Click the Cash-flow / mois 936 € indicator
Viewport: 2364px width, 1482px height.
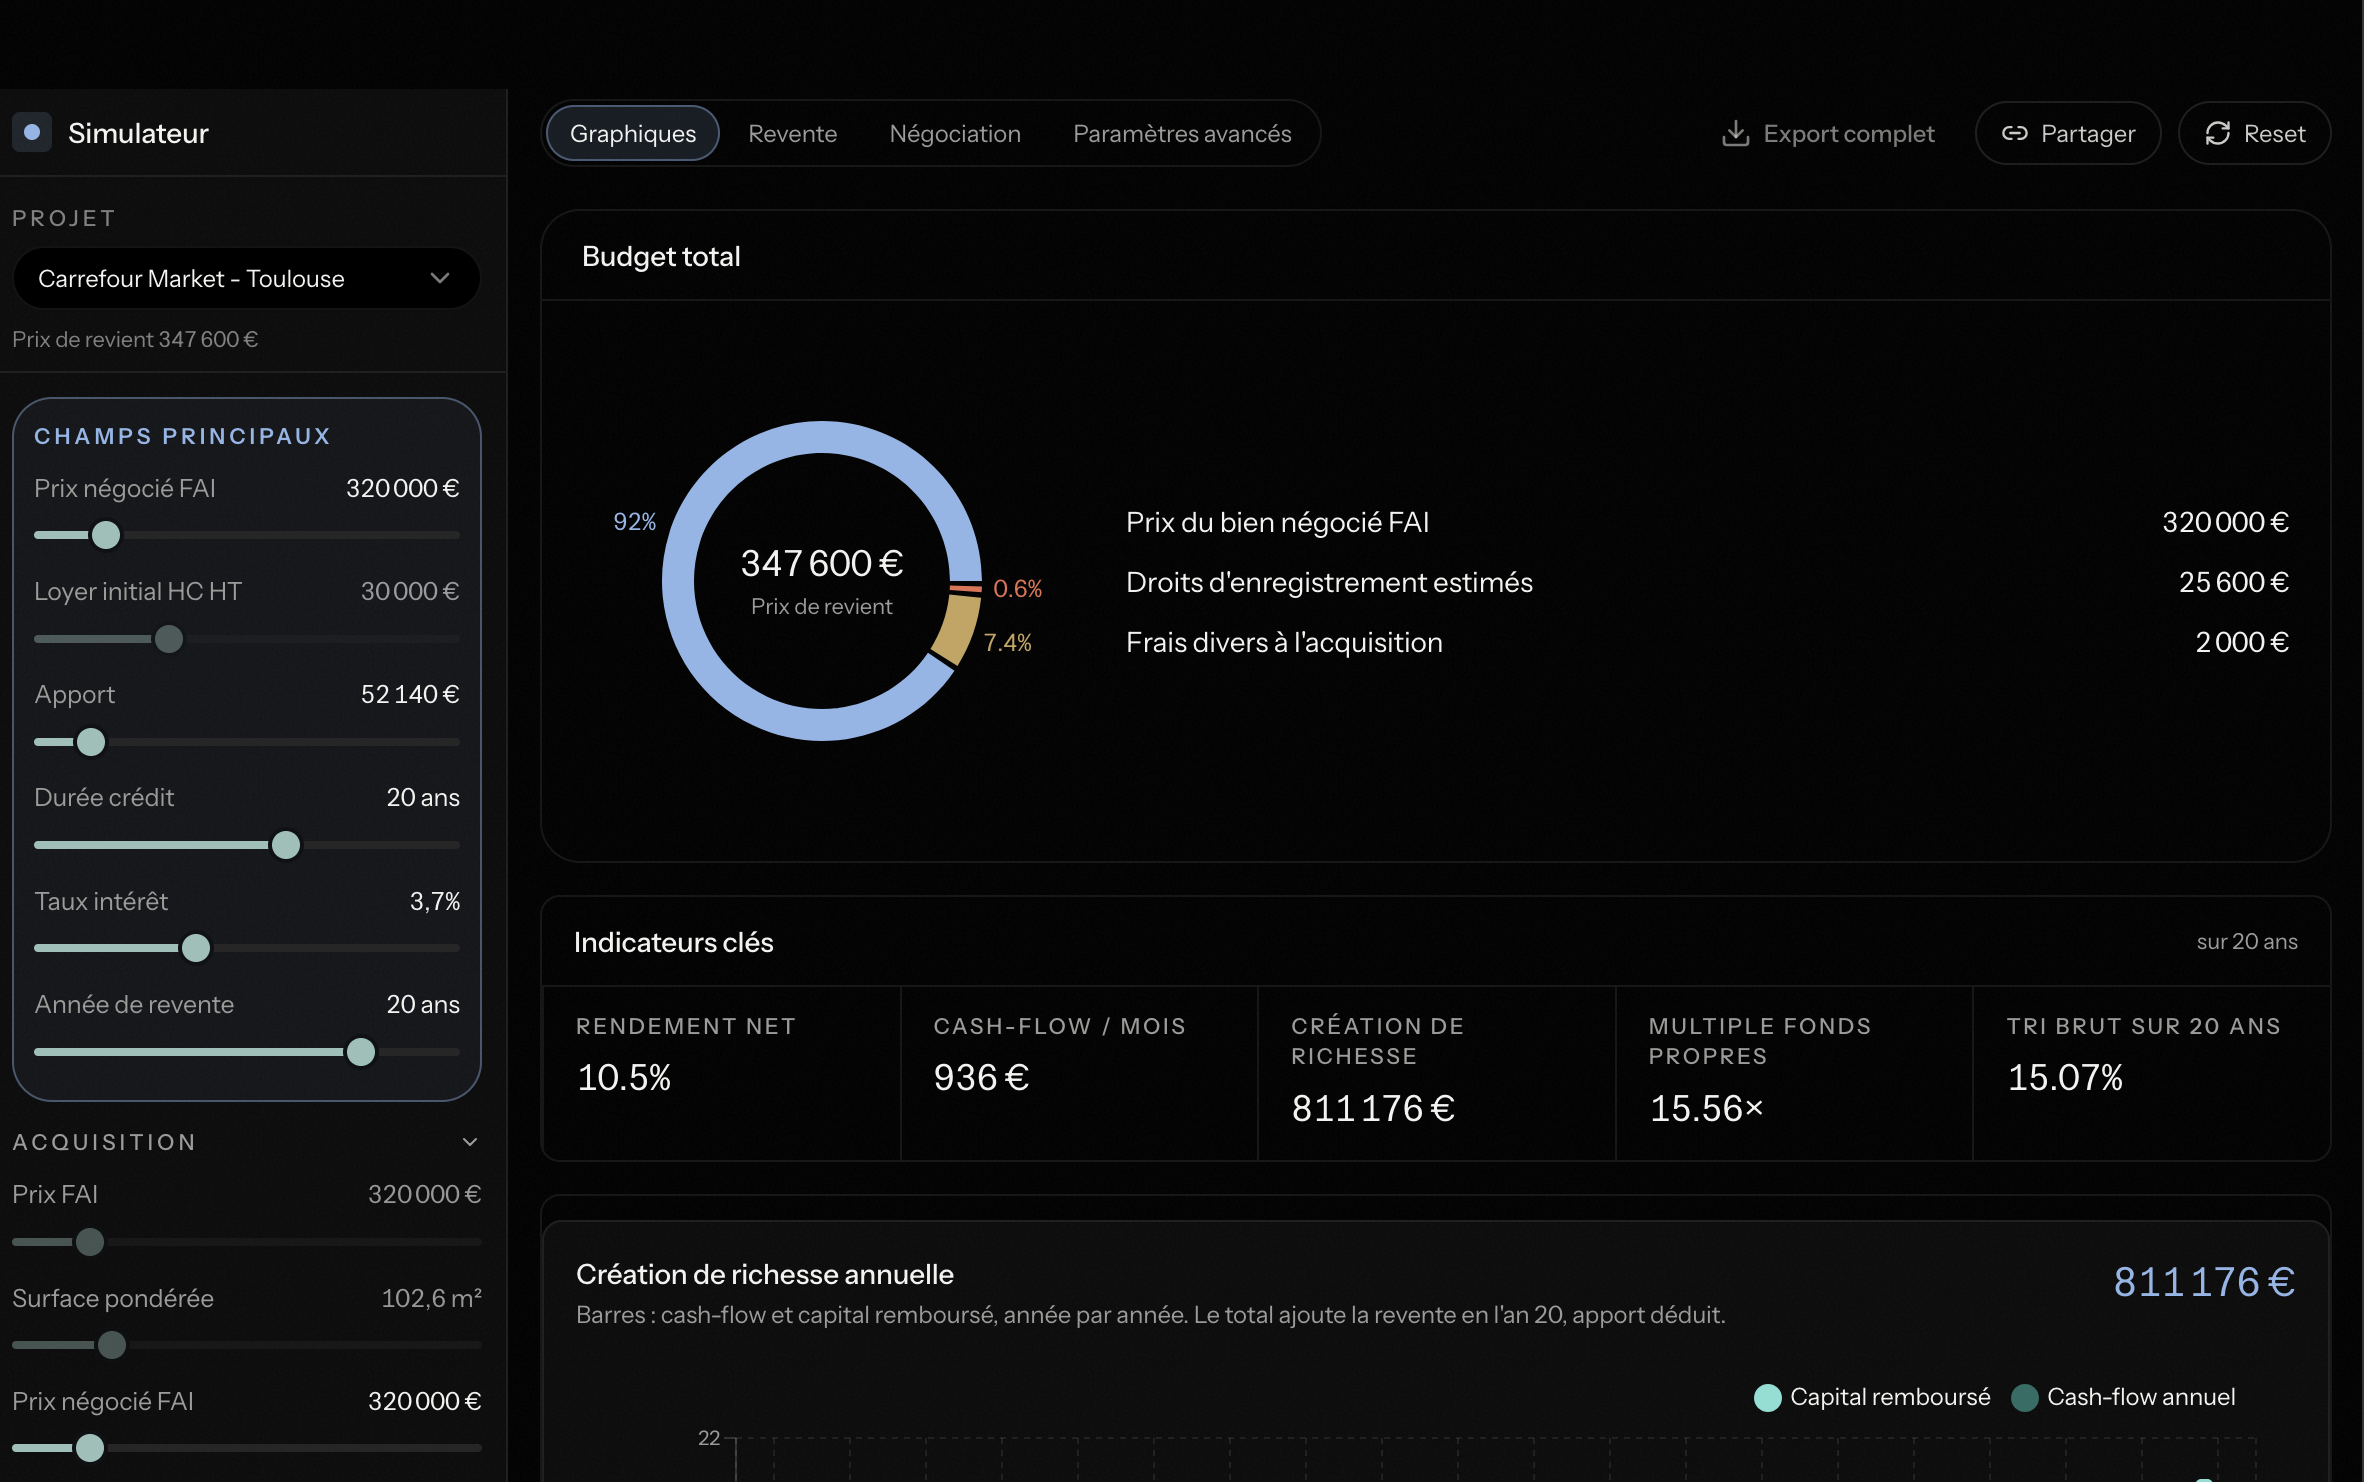point(1079,1073)
